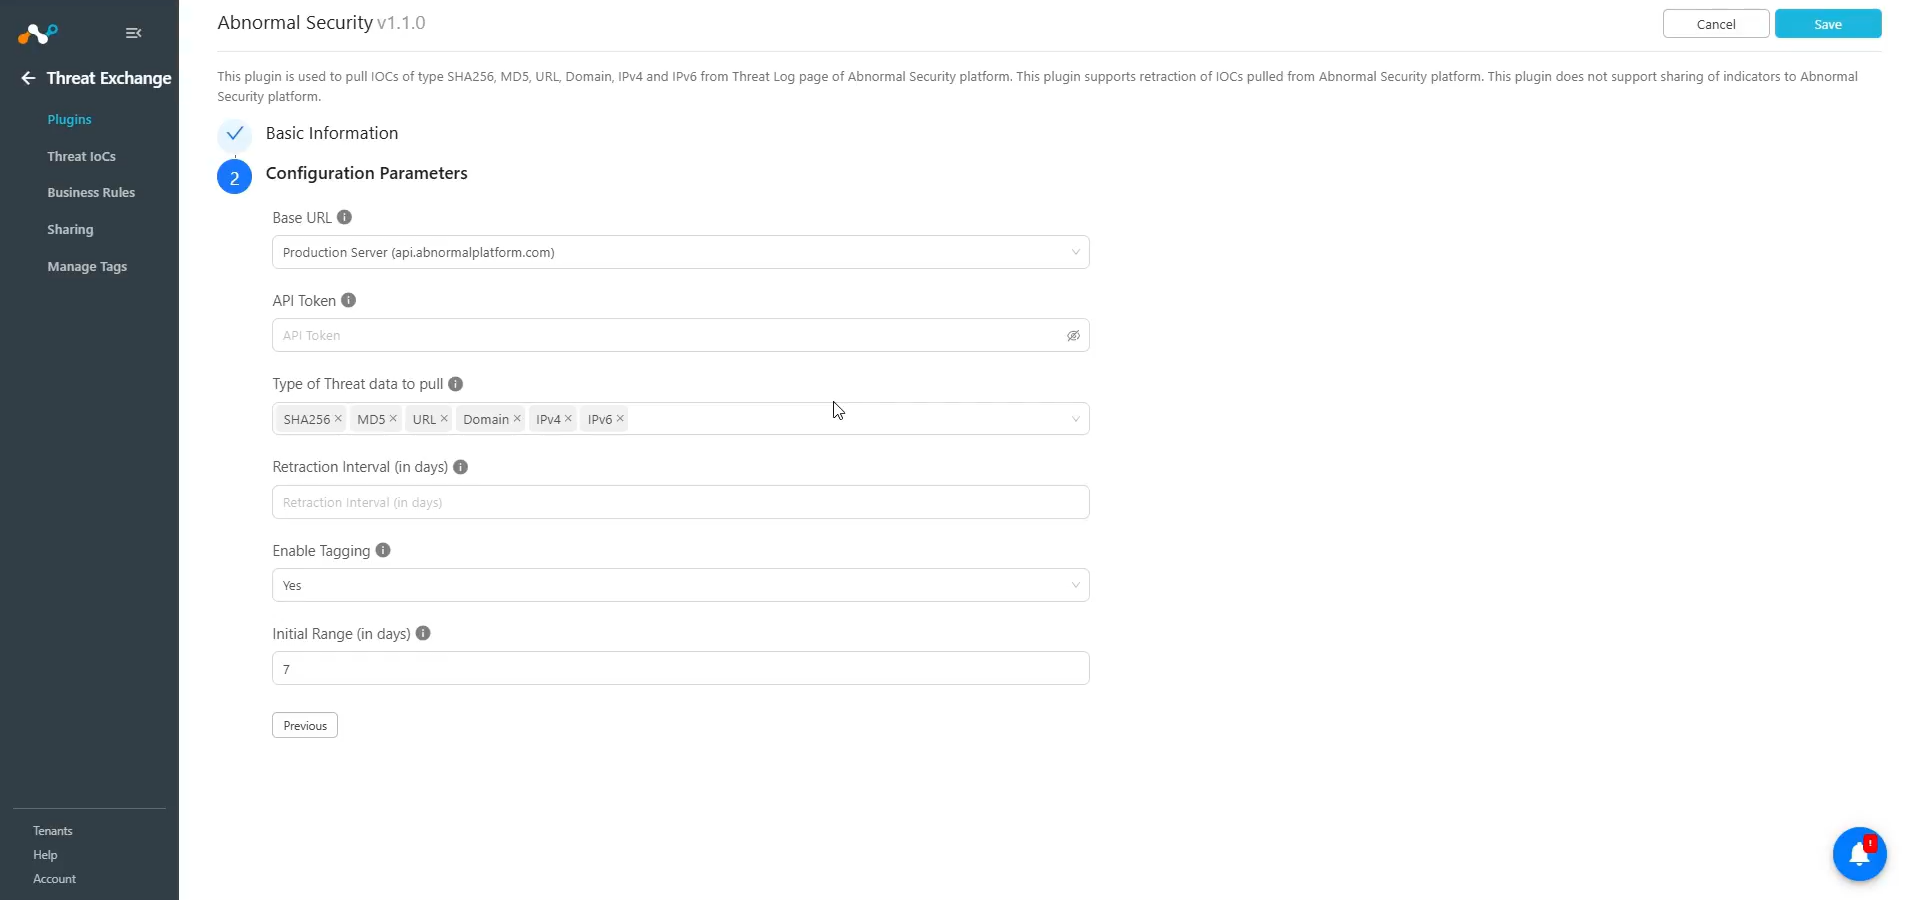This screenshot has width=1919, height=900.
Task: Expand the Type of Threat data dropdown arrow
Action: click(x=1075, y=419)
